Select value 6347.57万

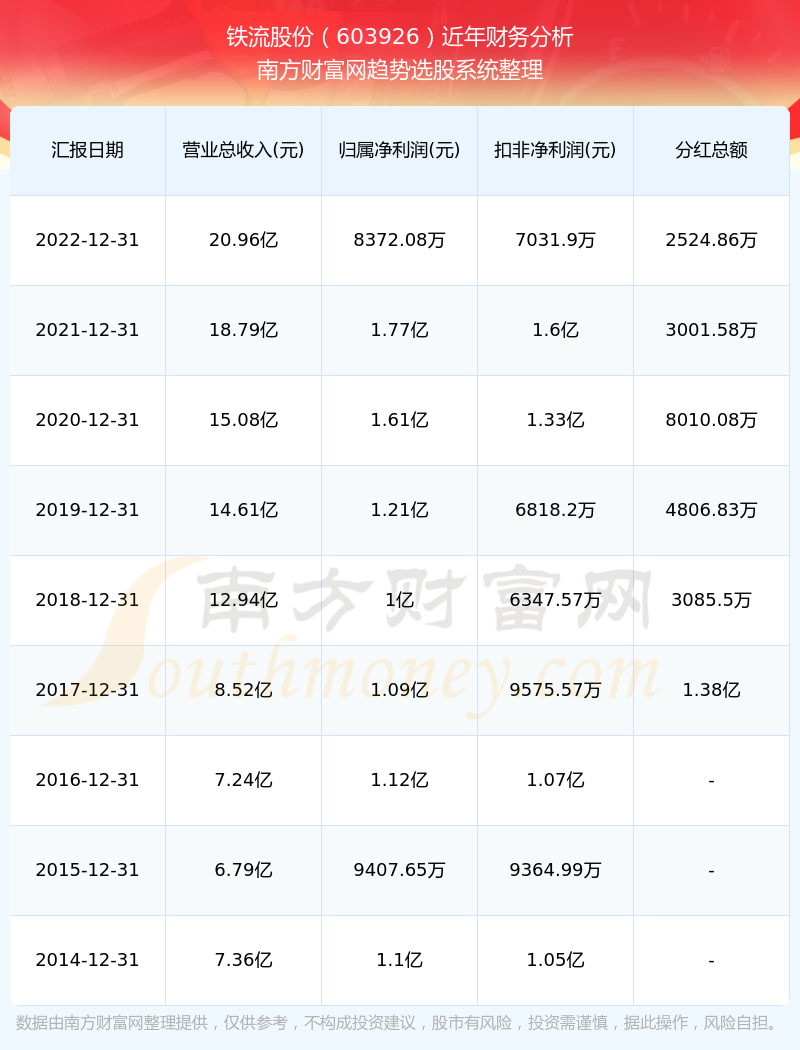pos(556,600)
